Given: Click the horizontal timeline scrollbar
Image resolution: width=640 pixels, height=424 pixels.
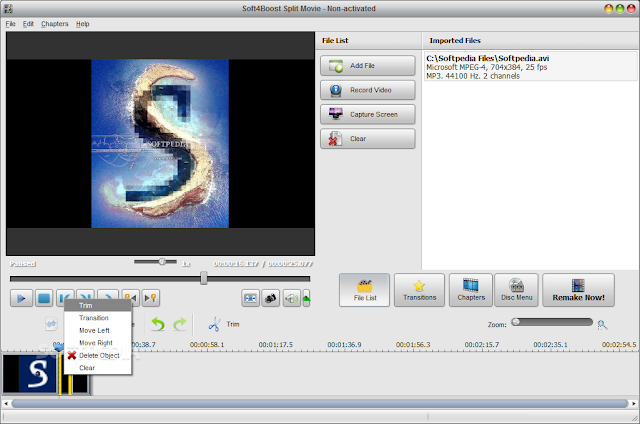Looking at the screenshot, I should 320,404.
